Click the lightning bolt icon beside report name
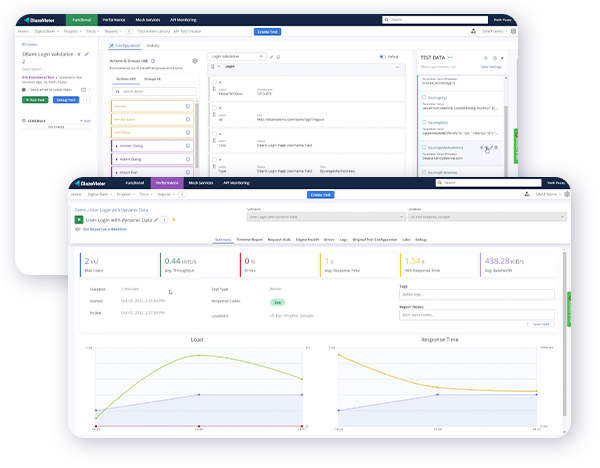Viewport: 600px width, 468px height. [x=174, y=220]
